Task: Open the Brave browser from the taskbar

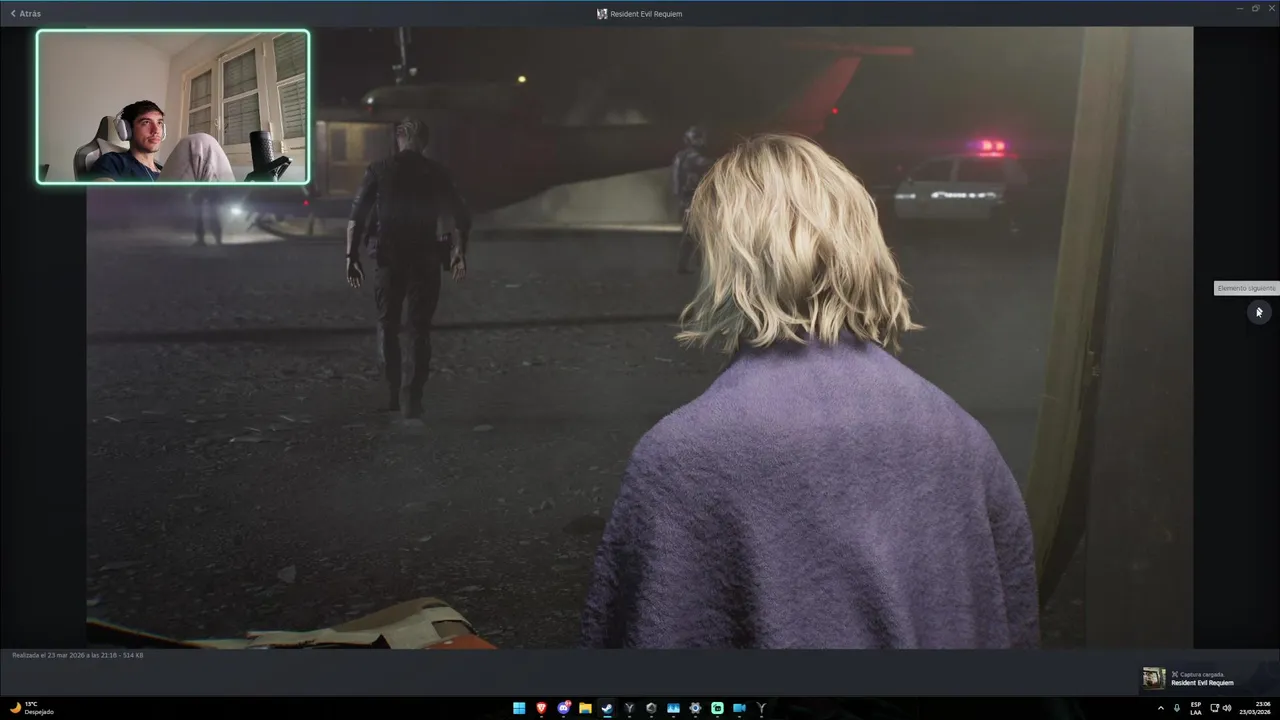Action: 541,708
